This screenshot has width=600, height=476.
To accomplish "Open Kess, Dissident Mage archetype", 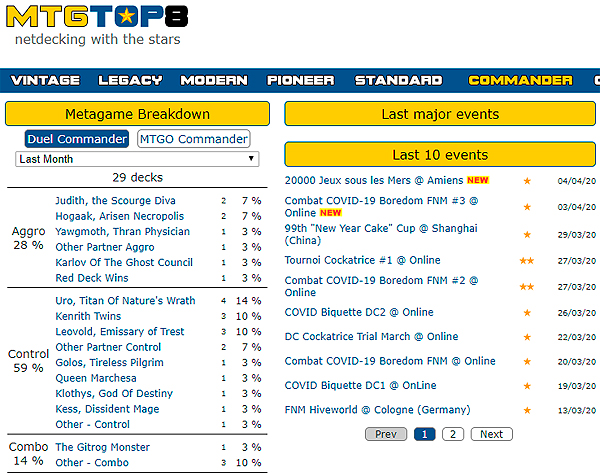I will (x=107, y=409).
